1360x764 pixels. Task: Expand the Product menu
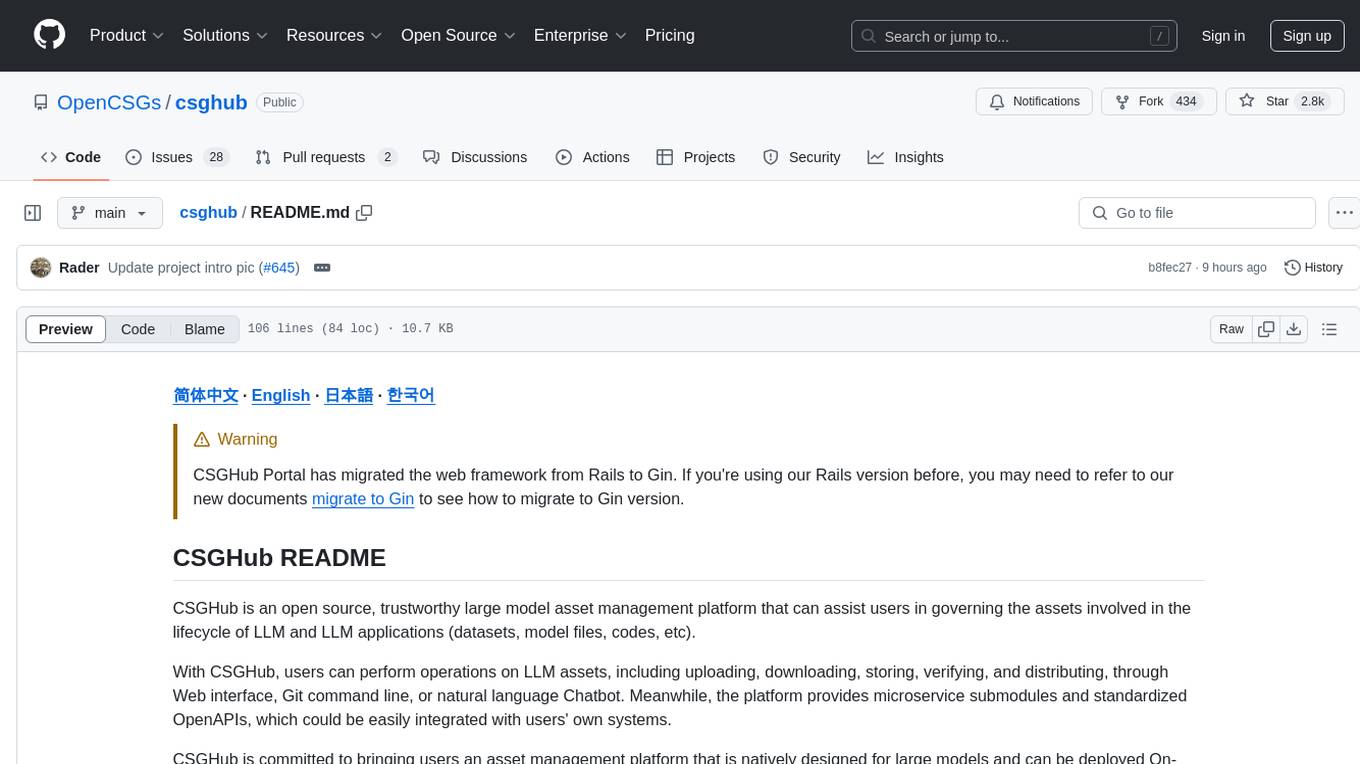127,35
